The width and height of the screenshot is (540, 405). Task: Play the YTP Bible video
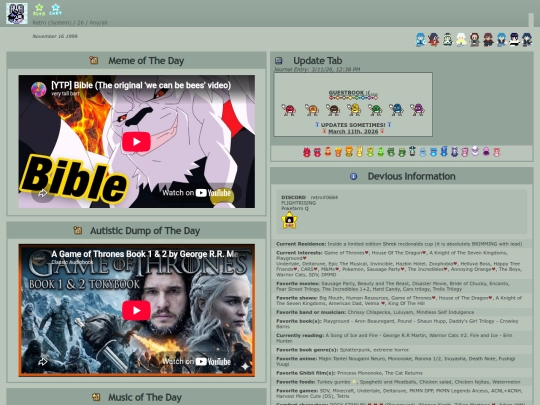[136, 142]
